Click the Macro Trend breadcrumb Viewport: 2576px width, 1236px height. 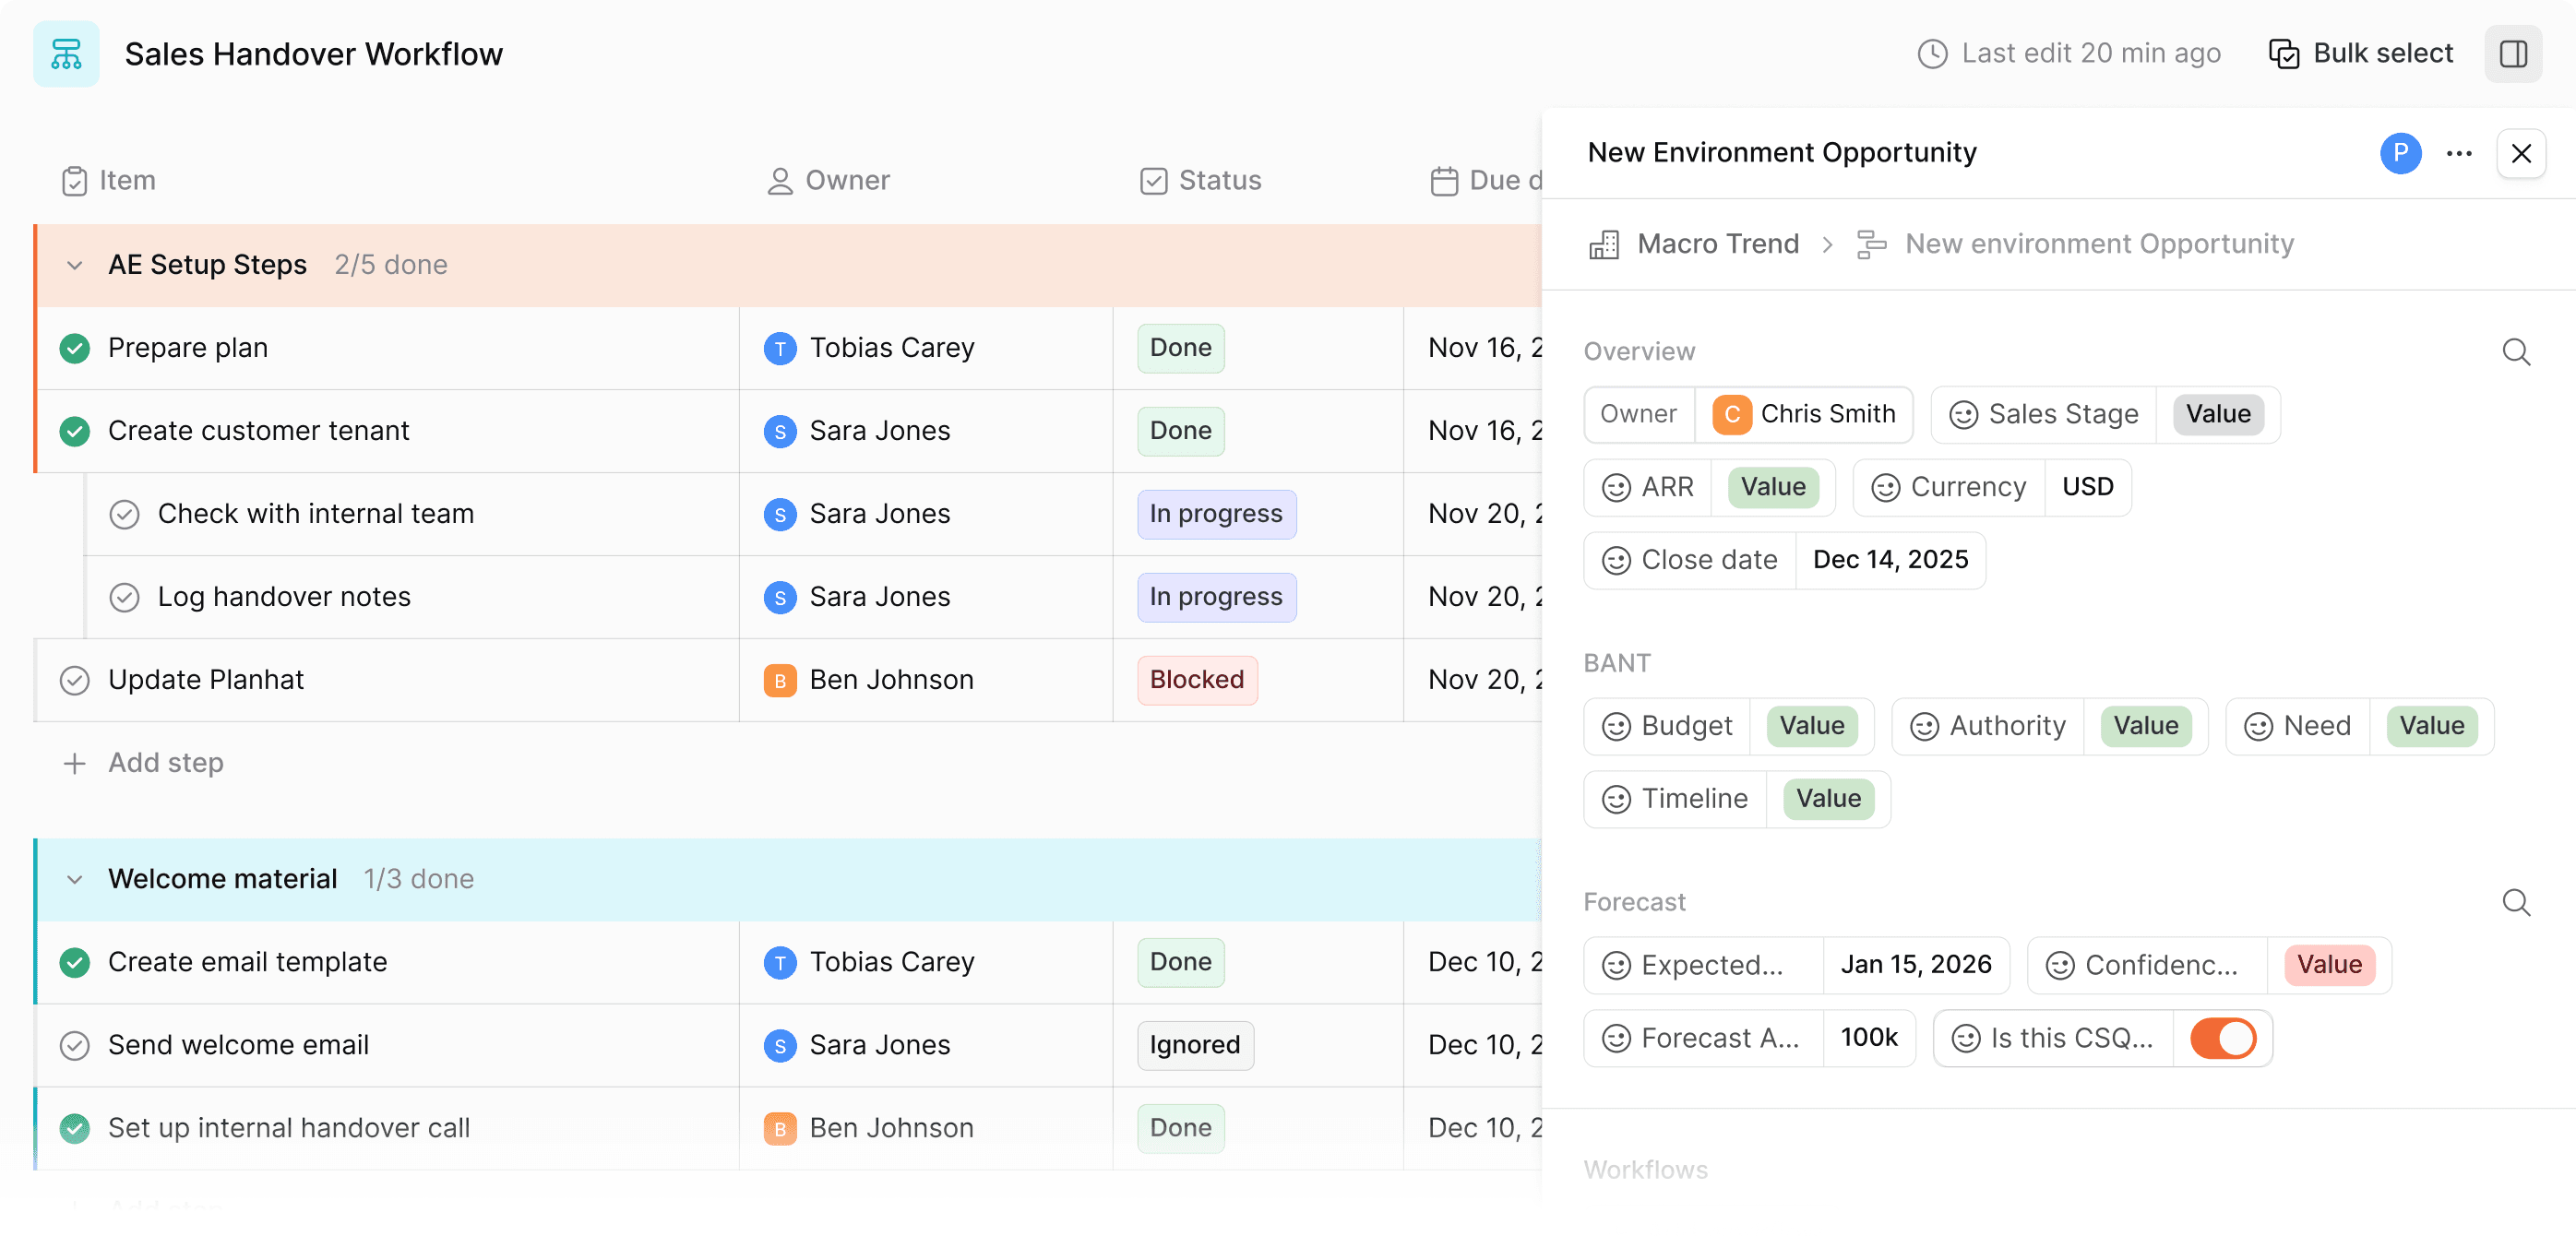[x=1717, y=244]
